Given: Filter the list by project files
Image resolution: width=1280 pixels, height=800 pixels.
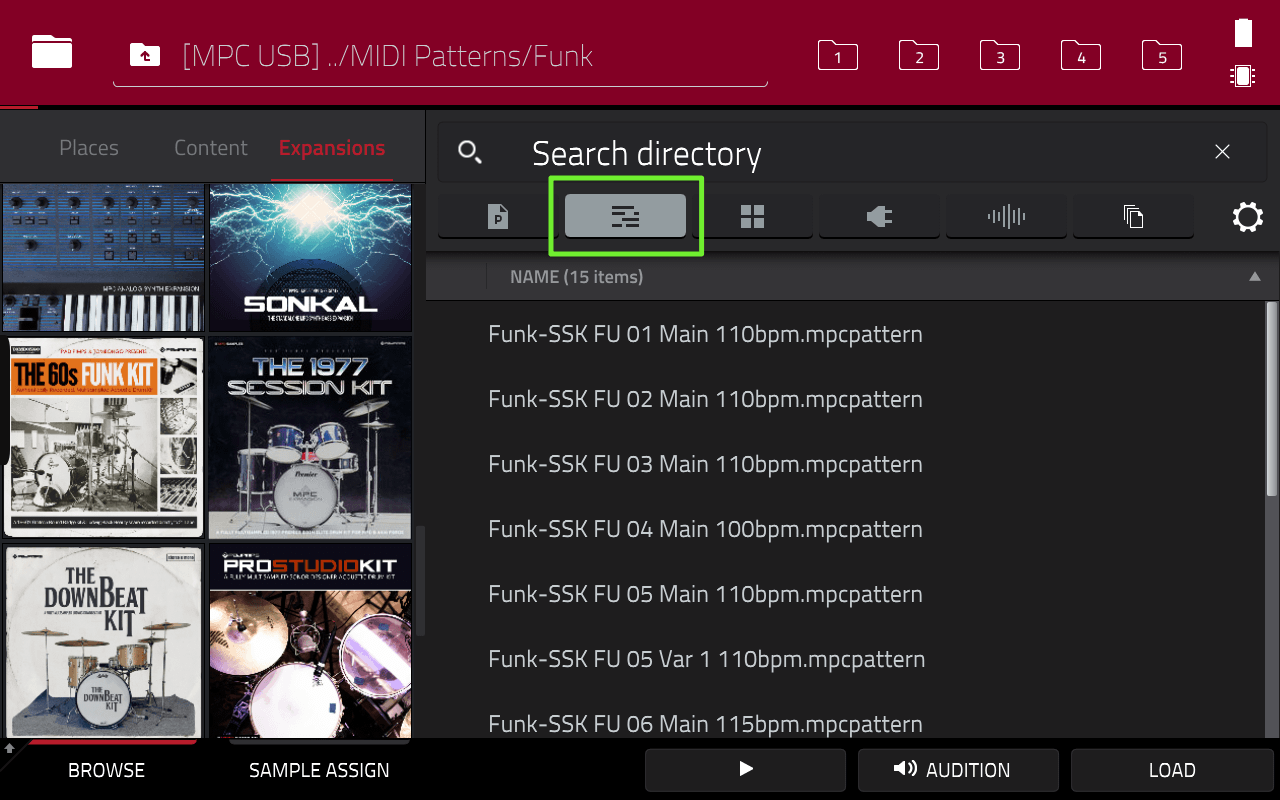Looking at the screenshot, I should (x=497, y=216).
